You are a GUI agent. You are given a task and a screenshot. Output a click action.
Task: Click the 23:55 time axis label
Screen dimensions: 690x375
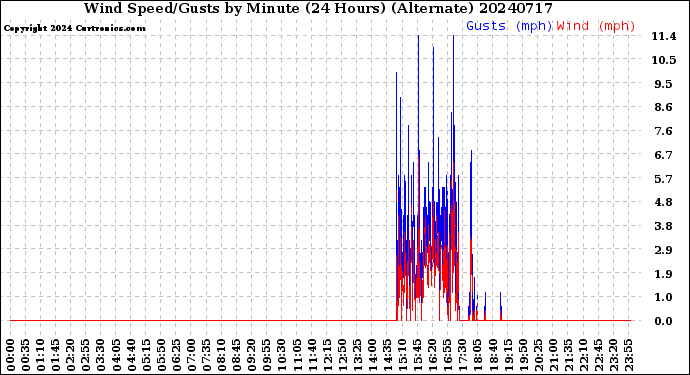(x=629, y=355)
